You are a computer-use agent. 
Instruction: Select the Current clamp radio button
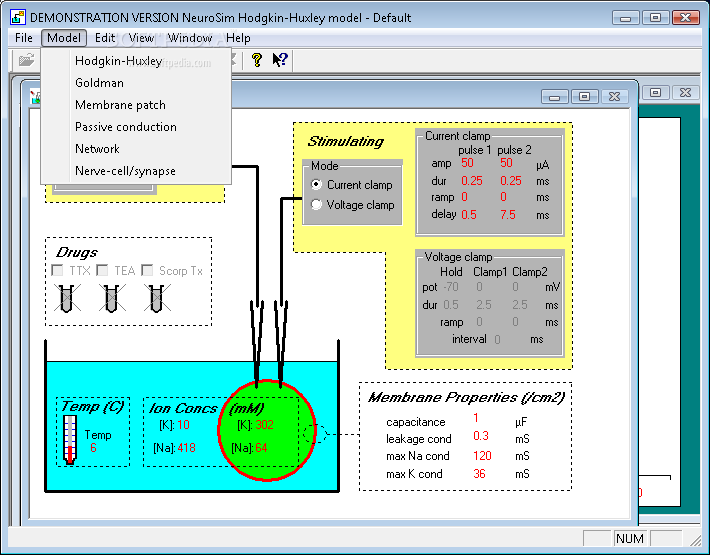(316, 184)
